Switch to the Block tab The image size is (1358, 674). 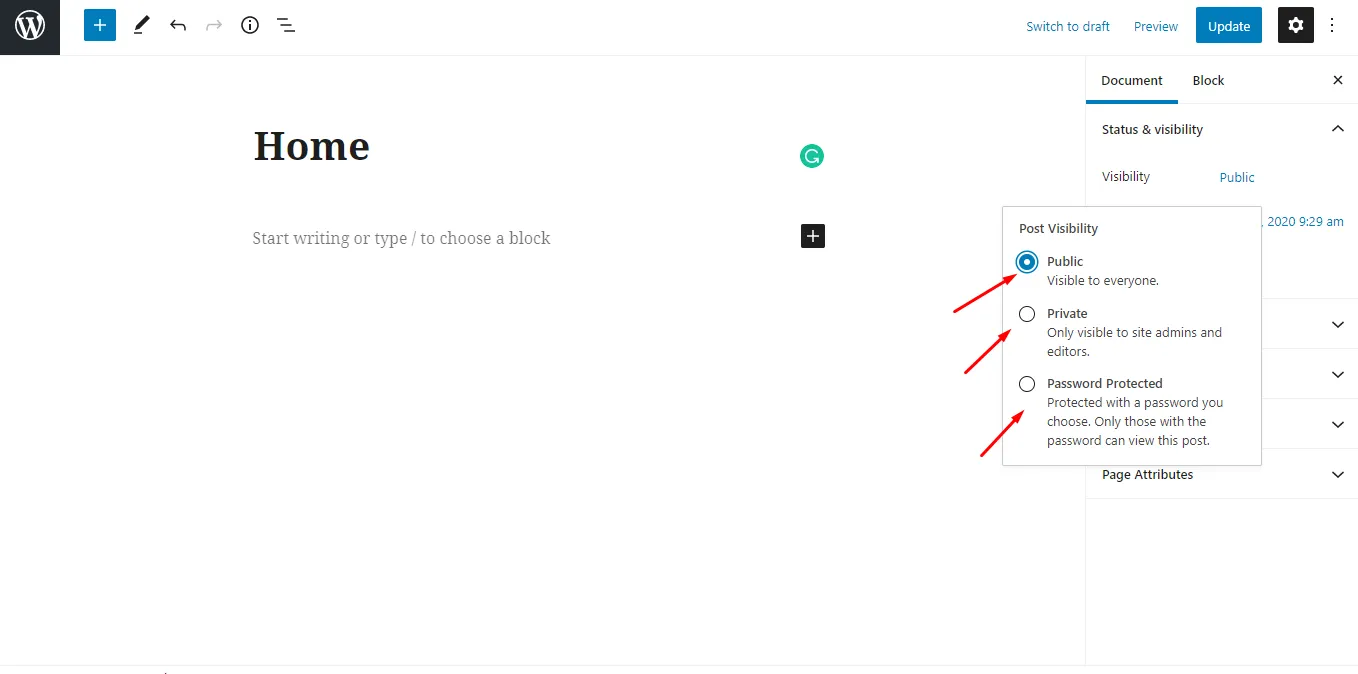click(x=1208, y=80)
